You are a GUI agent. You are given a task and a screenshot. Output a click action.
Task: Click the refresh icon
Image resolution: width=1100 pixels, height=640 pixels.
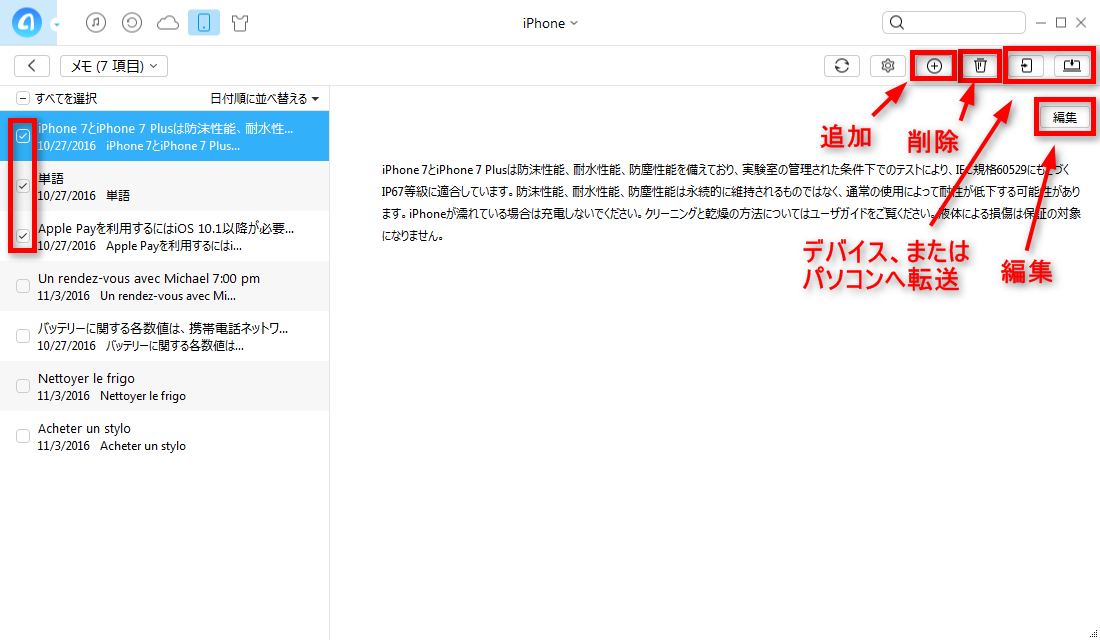coord(842,66)
